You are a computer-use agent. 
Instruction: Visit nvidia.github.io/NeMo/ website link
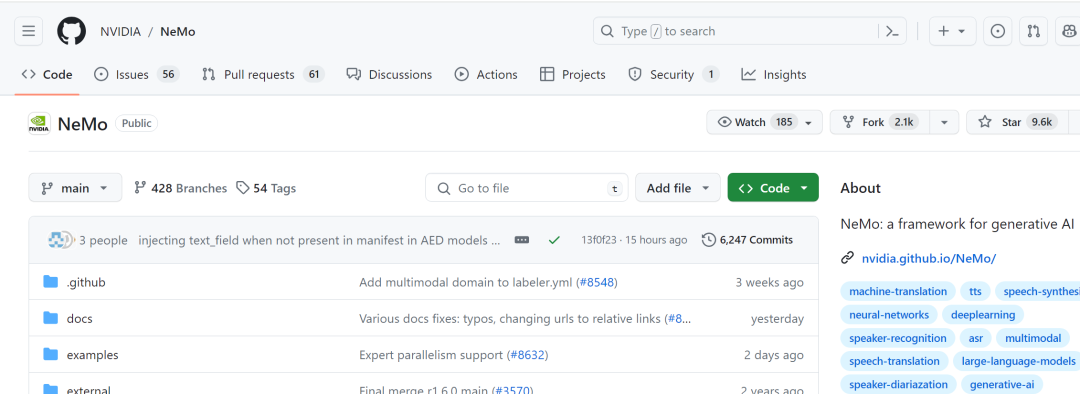(928, 258)
